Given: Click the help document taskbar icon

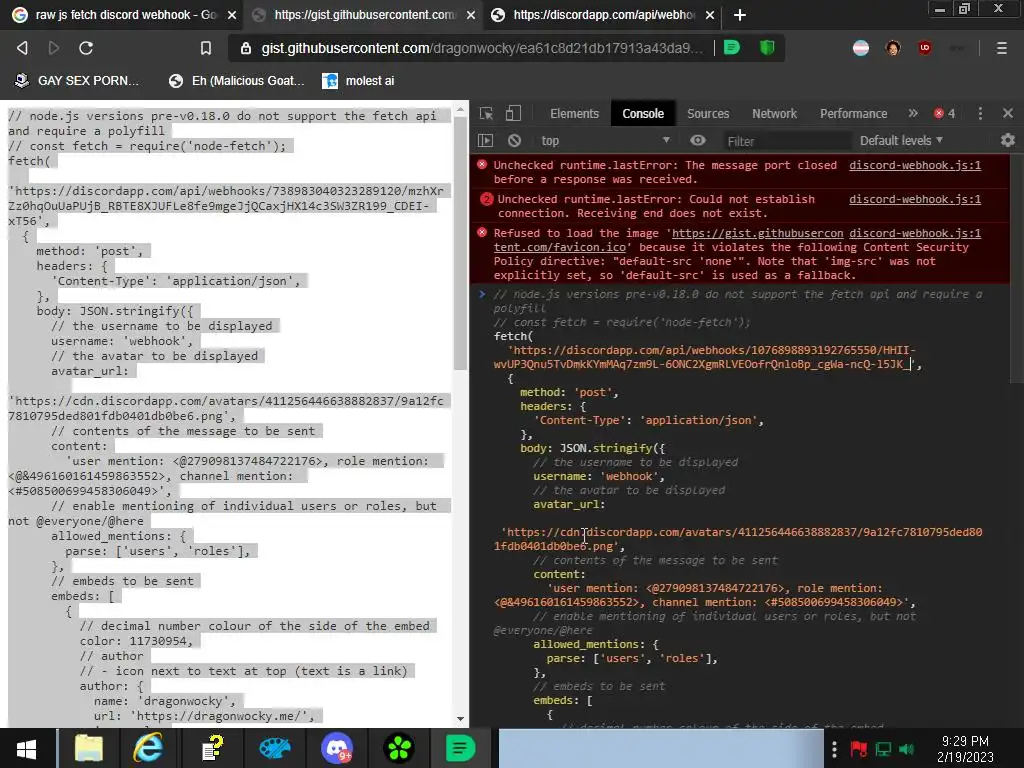Looking at the screenshot, I should pos(212,748).
